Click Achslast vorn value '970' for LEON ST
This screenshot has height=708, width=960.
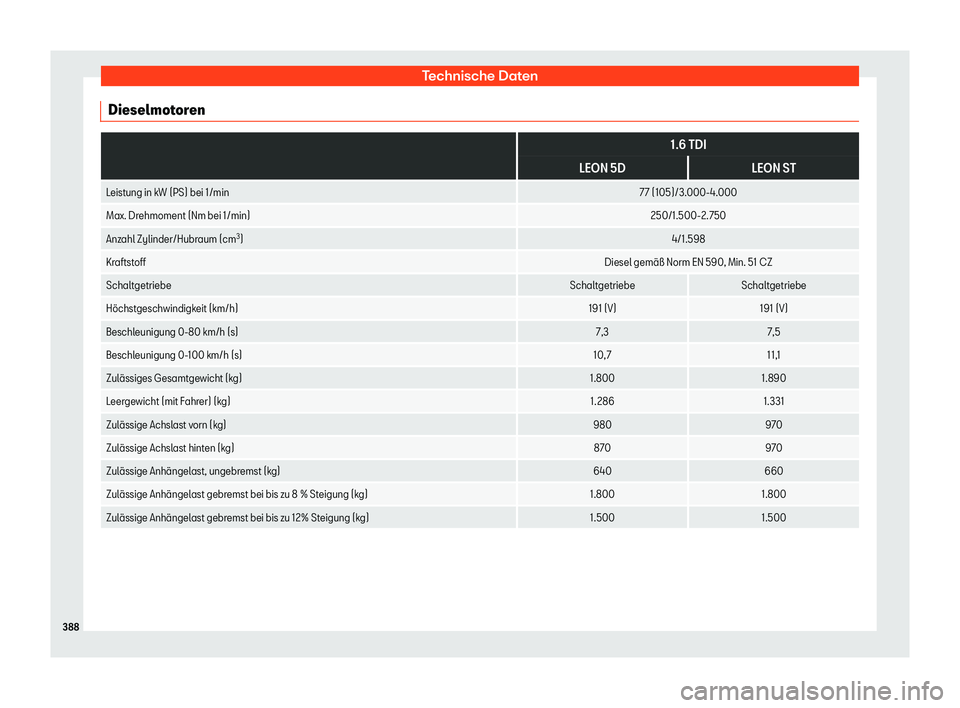click(x=773, y=425)
